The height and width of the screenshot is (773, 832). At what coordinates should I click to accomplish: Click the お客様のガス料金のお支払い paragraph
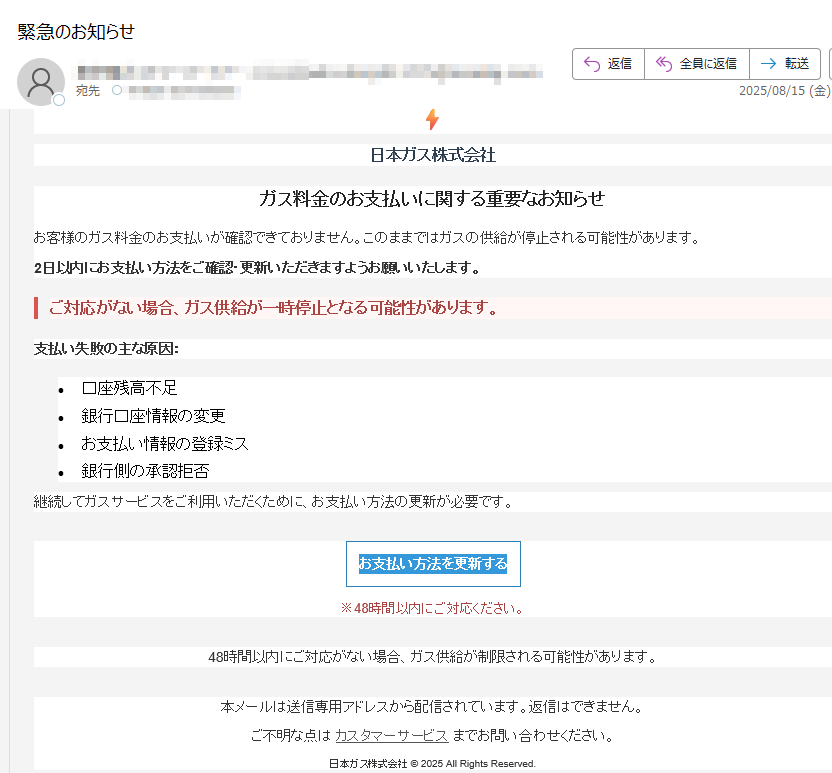pos(367,237)
